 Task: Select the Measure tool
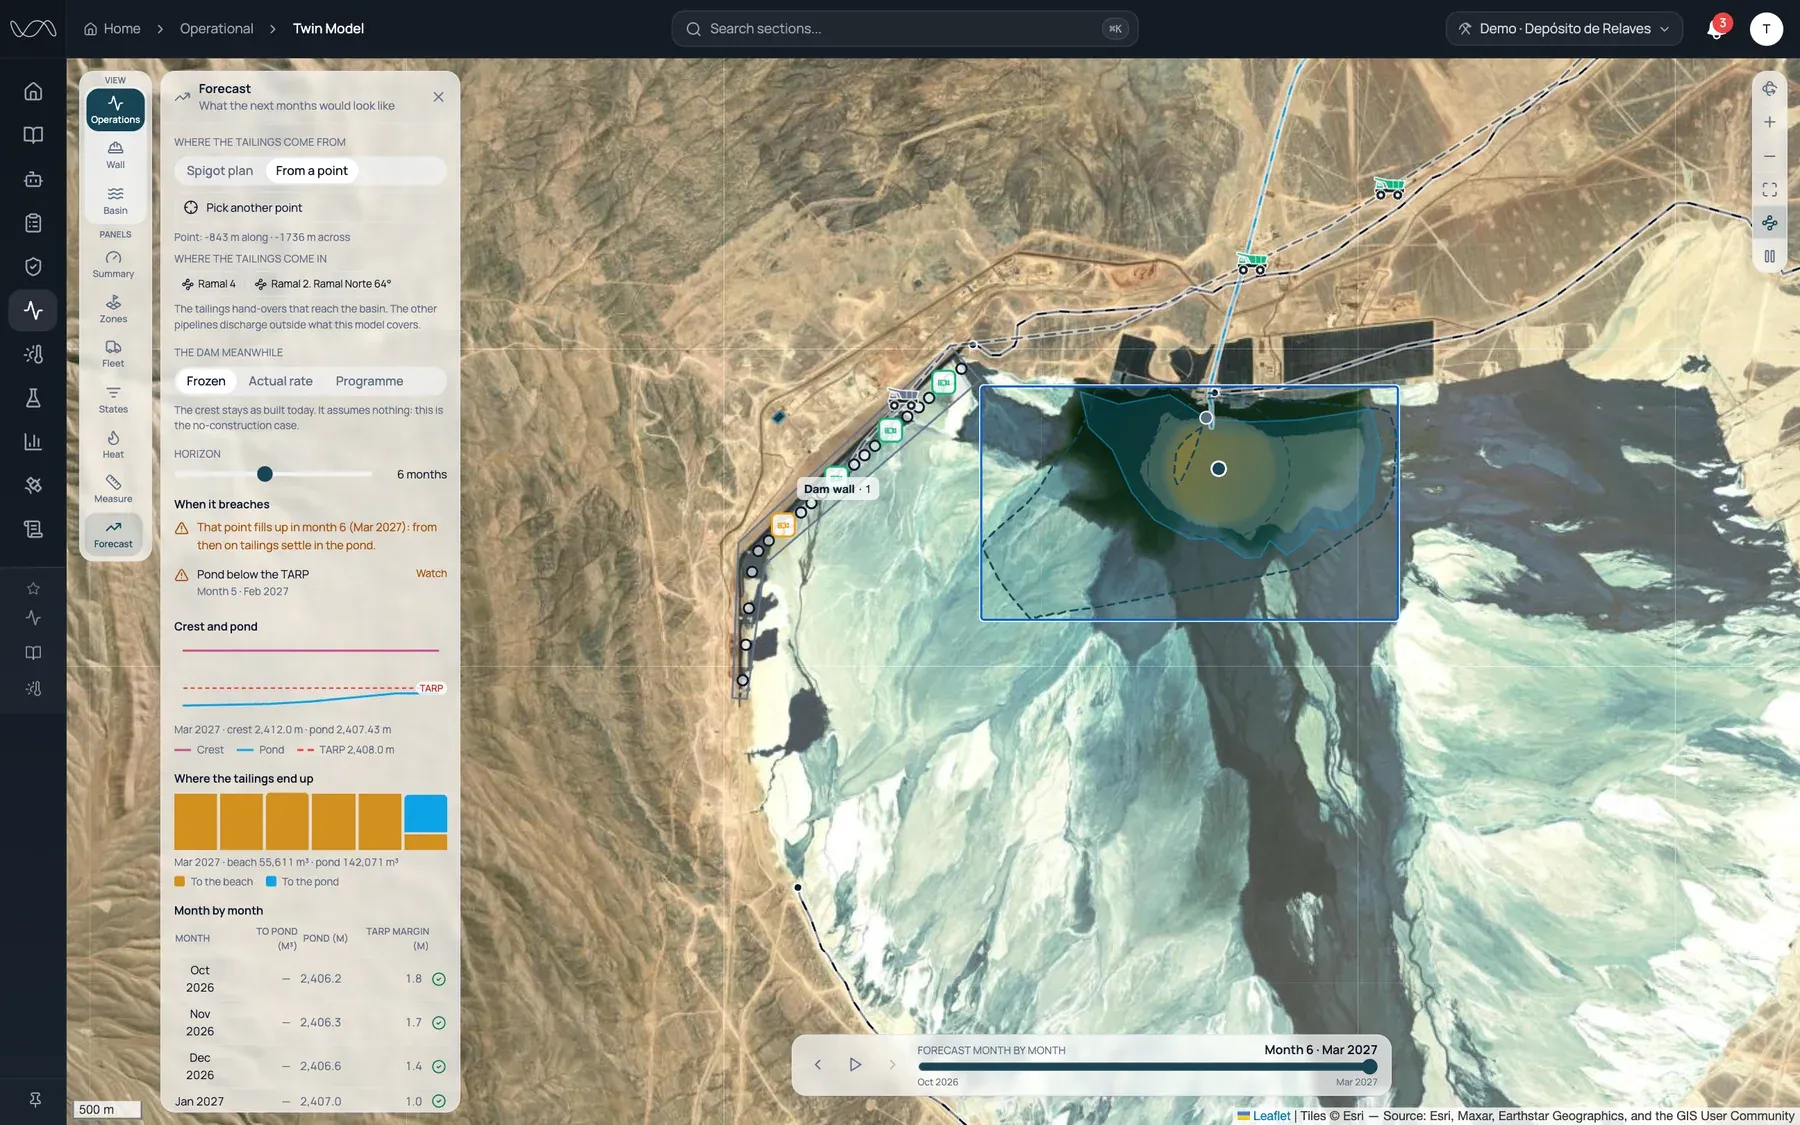point(113,489)
